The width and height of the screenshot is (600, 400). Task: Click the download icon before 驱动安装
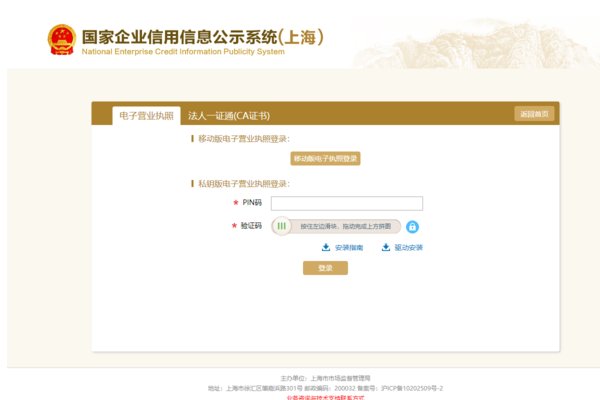coord(386,247)
